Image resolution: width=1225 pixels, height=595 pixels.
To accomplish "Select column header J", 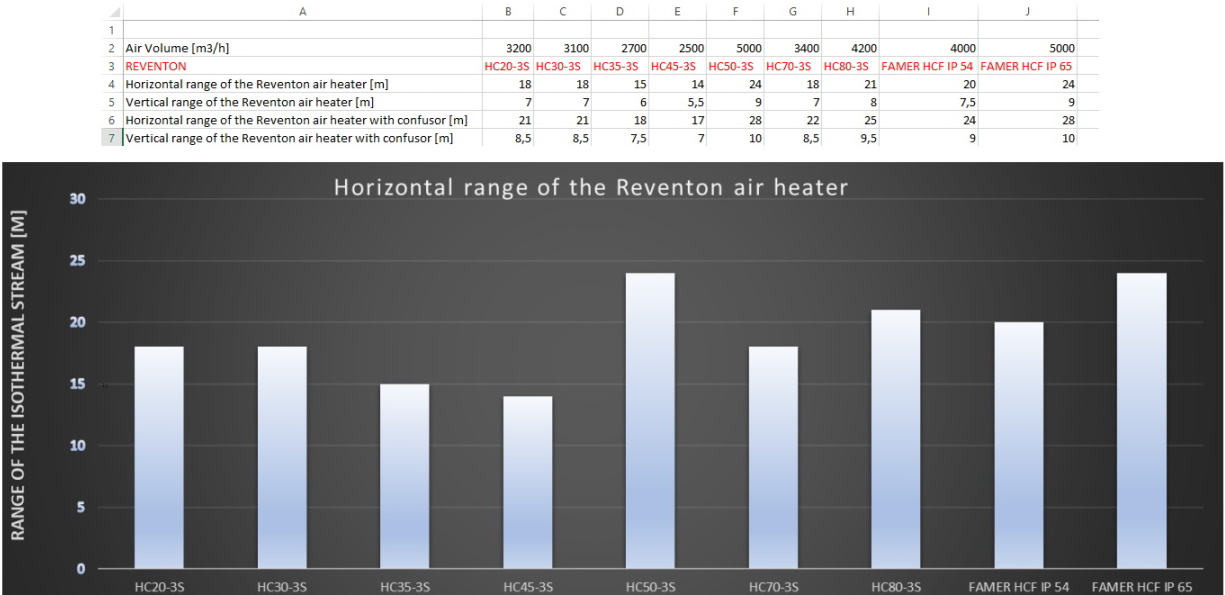I will (1028, 11).
